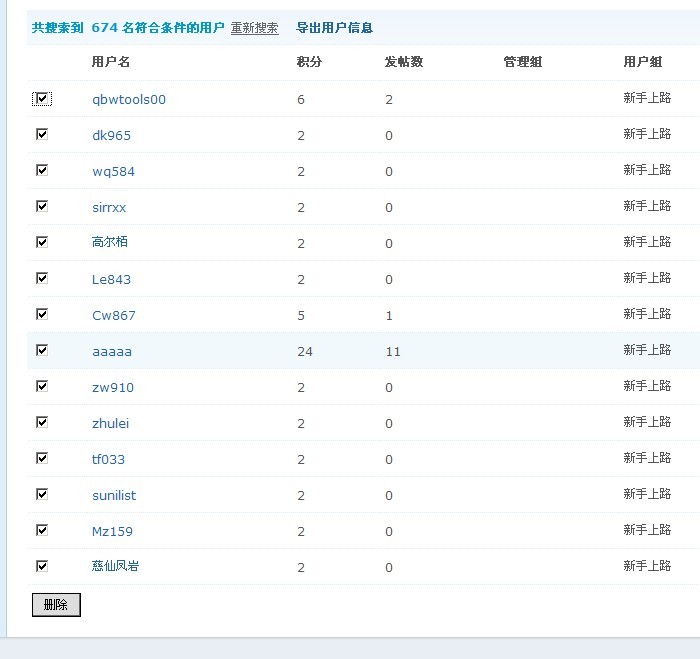Open user tf033
The width and height of the screenshot is (700, 659).
coord(108,459)
